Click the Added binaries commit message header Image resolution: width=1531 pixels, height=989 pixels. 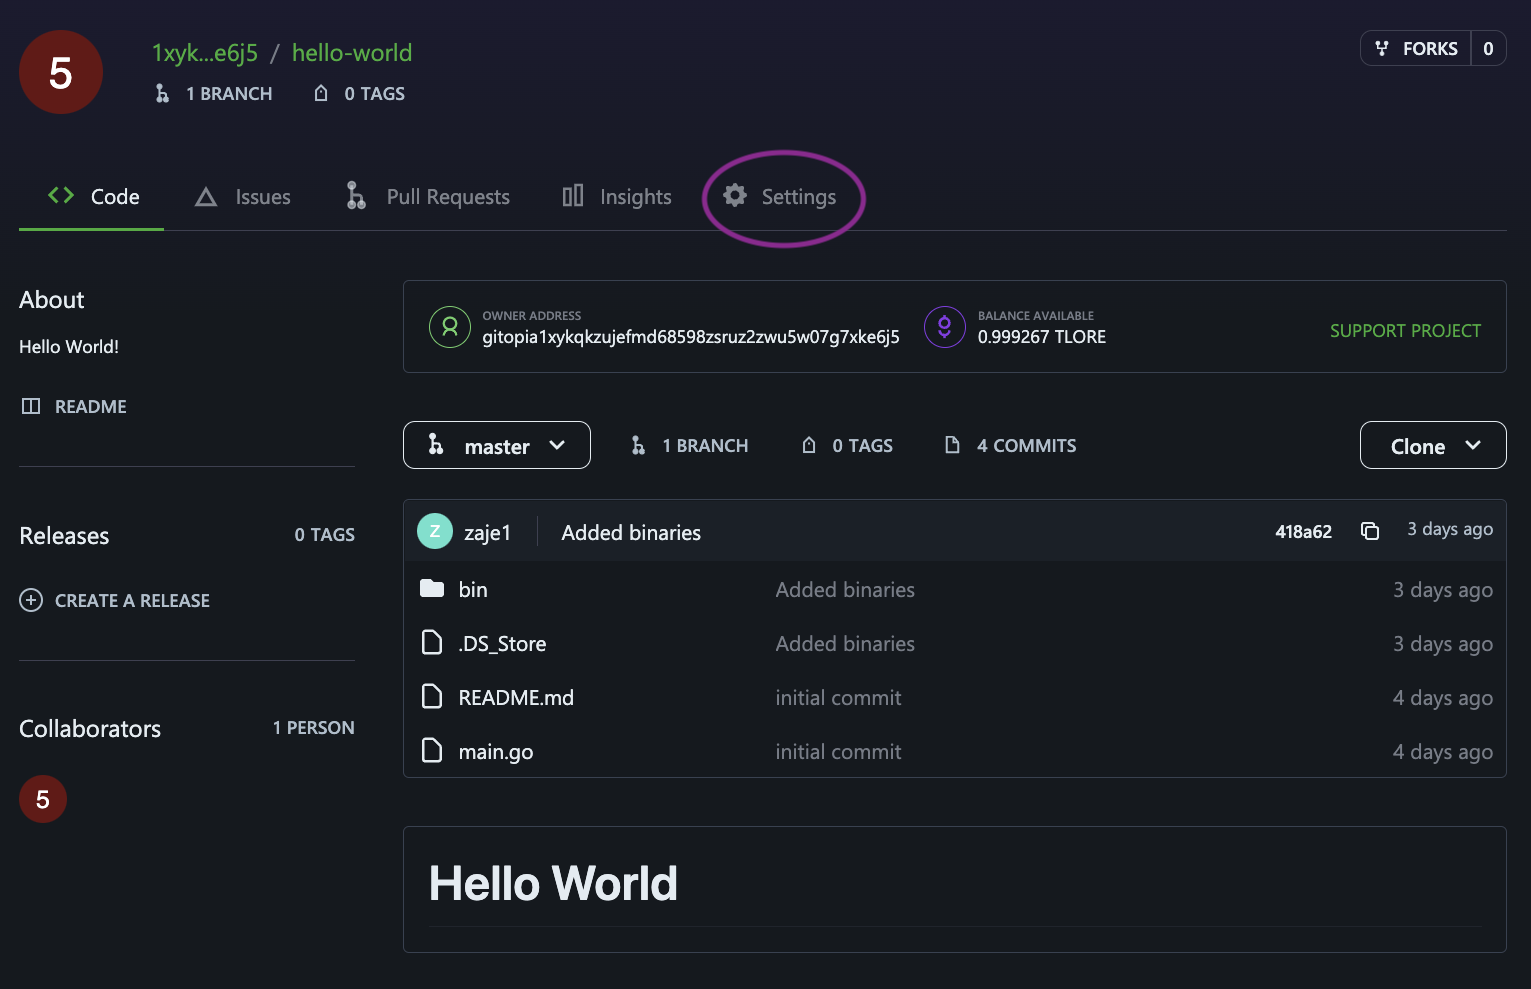click(x=631, y=532)
